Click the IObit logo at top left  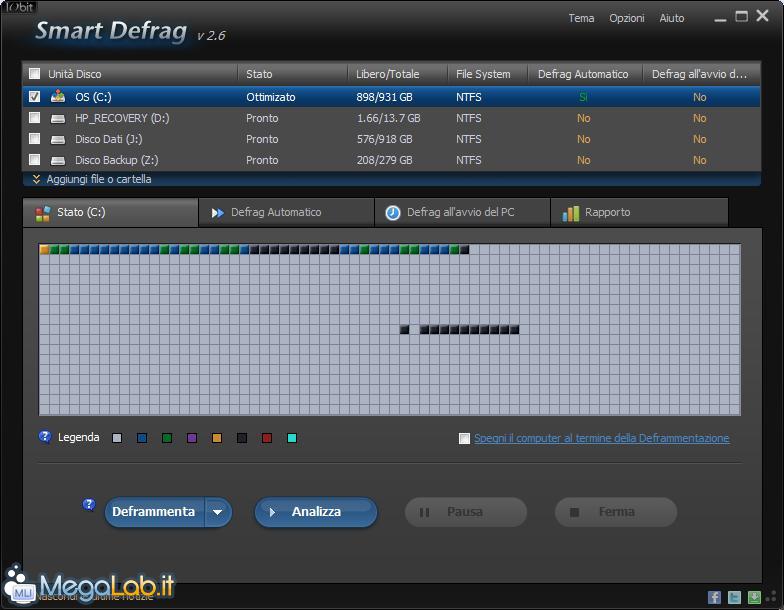click(19, 7)
